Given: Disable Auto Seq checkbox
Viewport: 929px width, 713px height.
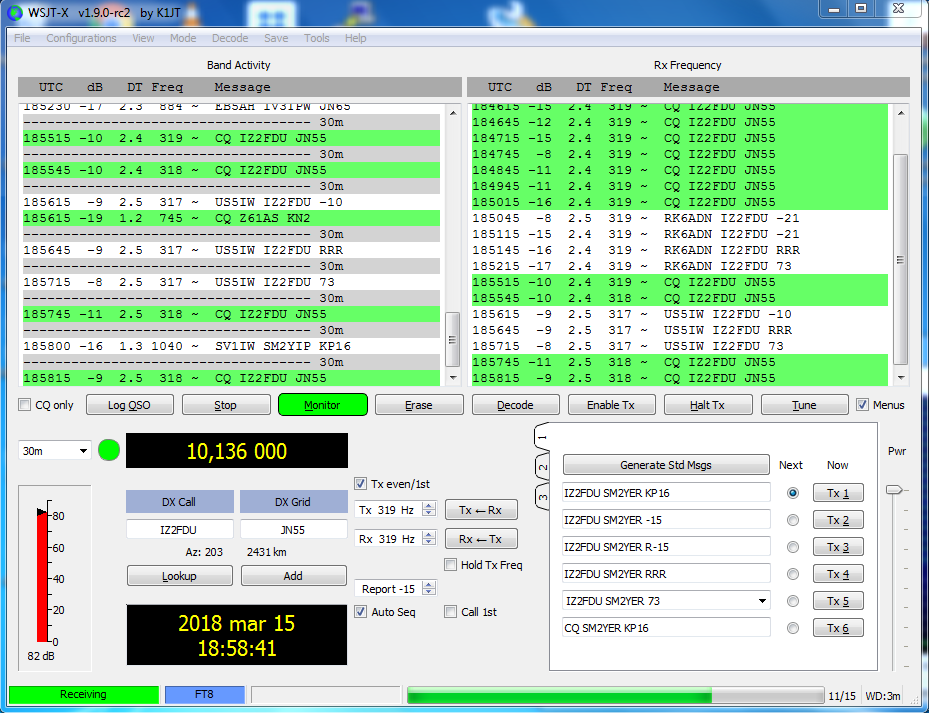Looking at the screenshot, I should click(x=360, y=612).
